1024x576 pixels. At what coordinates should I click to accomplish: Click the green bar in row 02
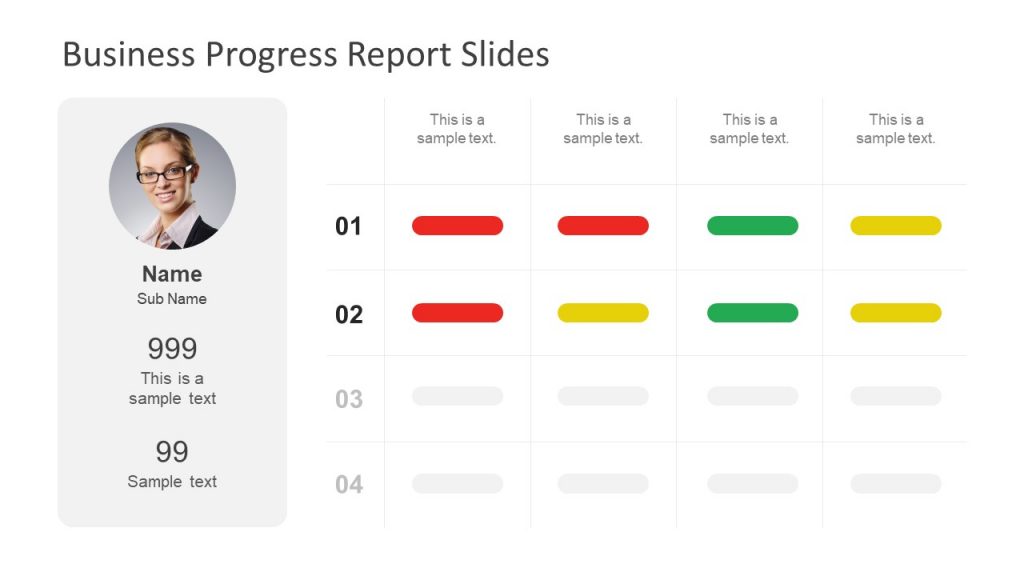tap(752, 313)
